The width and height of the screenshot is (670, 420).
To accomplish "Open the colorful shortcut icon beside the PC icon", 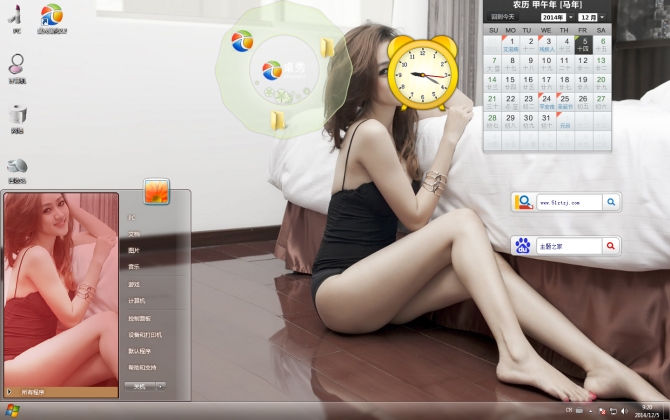I will click(52, 19).
